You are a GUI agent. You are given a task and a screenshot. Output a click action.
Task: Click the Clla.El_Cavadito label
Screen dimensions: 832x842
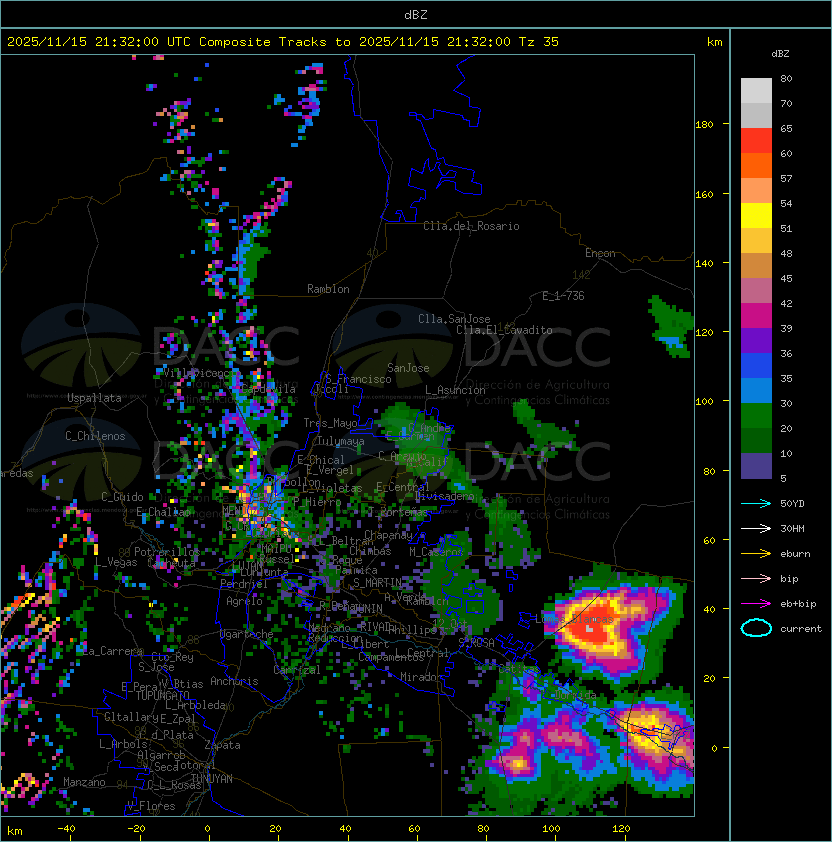[x=504, y=330]
